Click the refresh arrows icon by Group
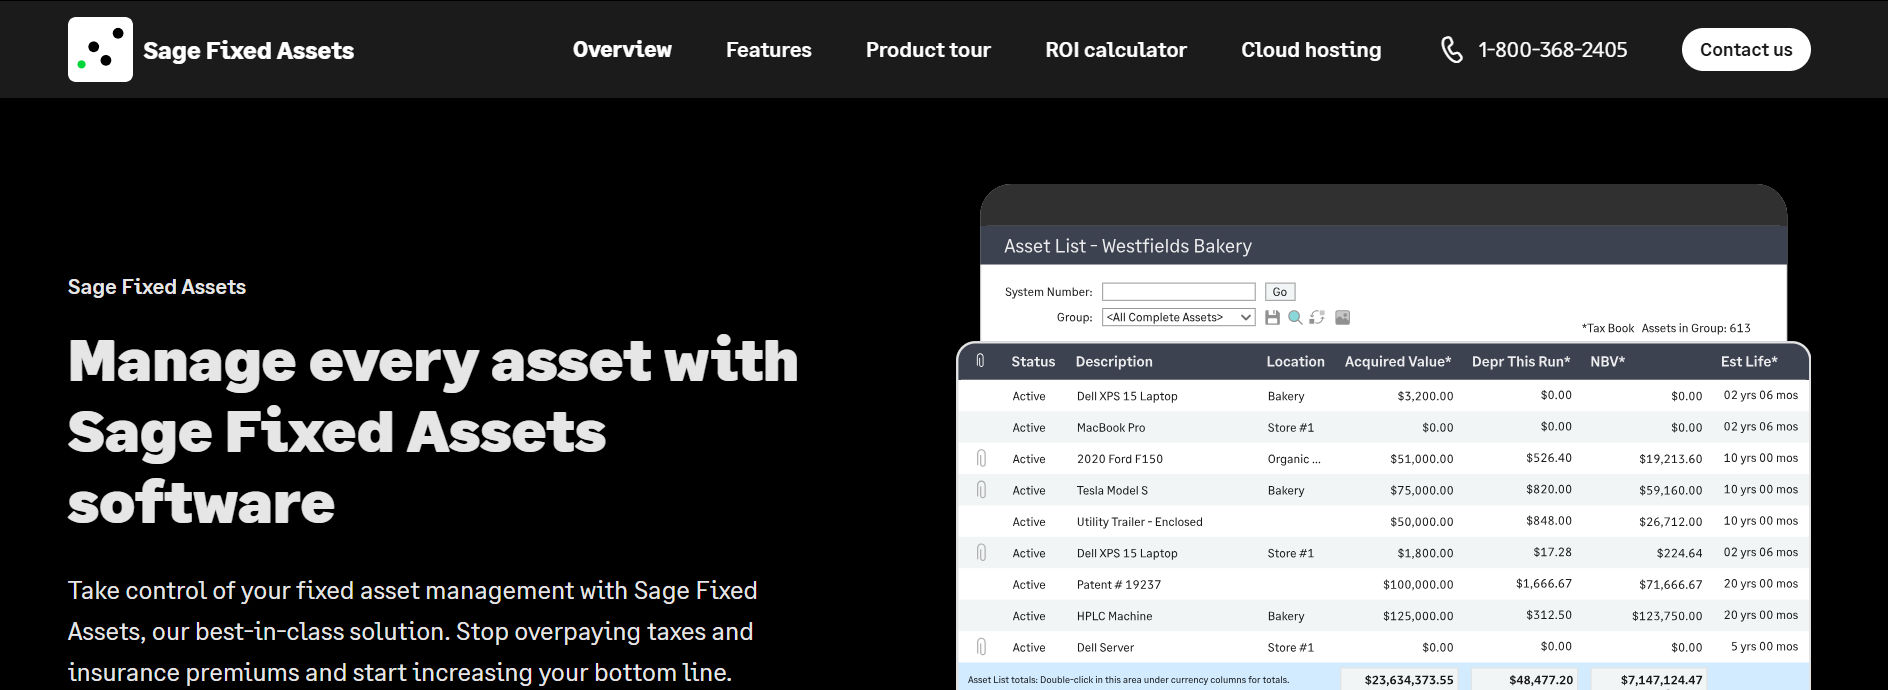Screen dimensions: 1888x690 click(x=1317, y=317)
